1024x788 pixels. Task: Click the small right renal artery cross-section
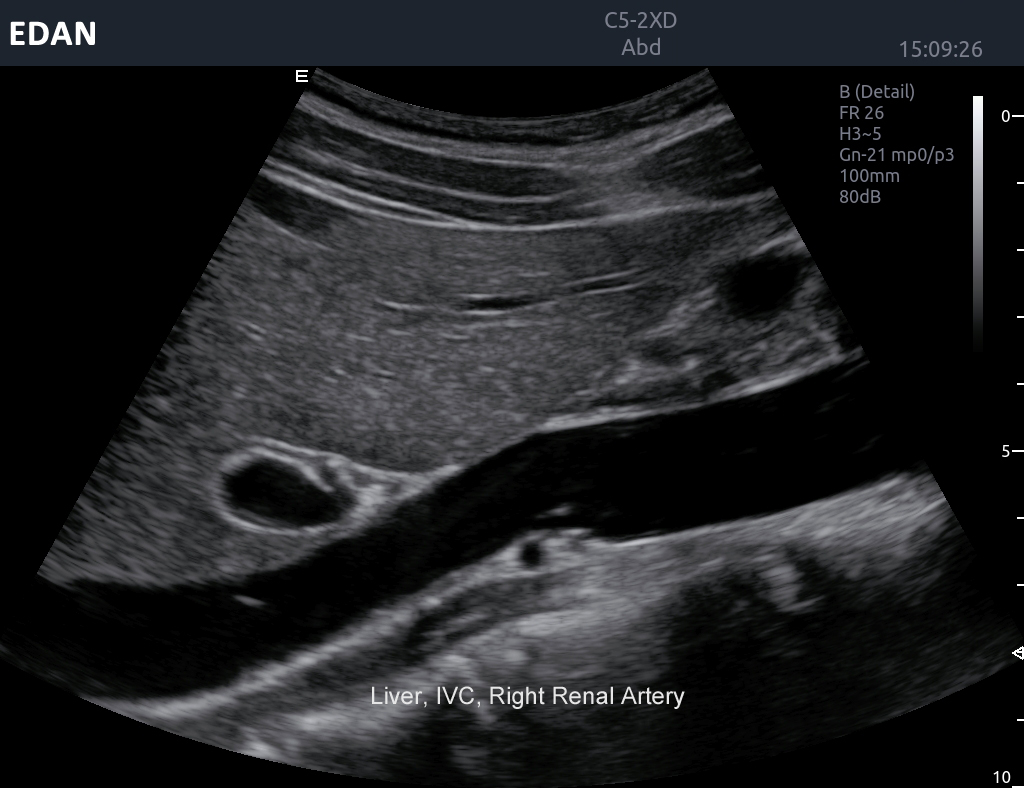531,551
